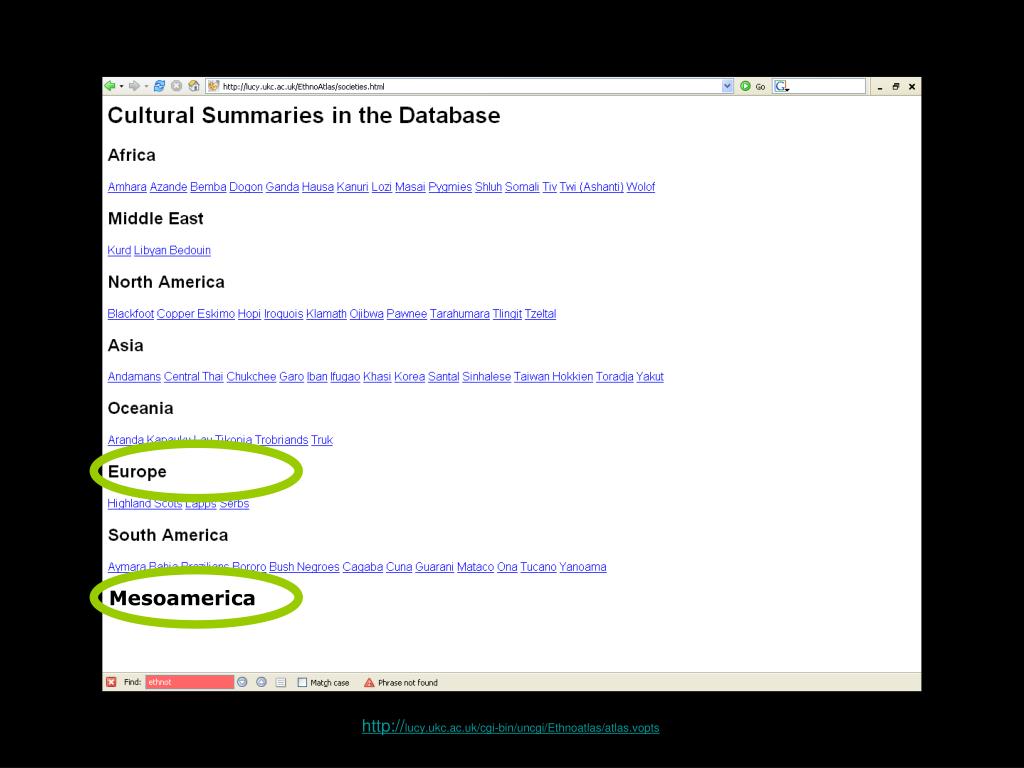
Task: Click the Highlight all icon in Find bar
Action: click(x=281, y=682)
